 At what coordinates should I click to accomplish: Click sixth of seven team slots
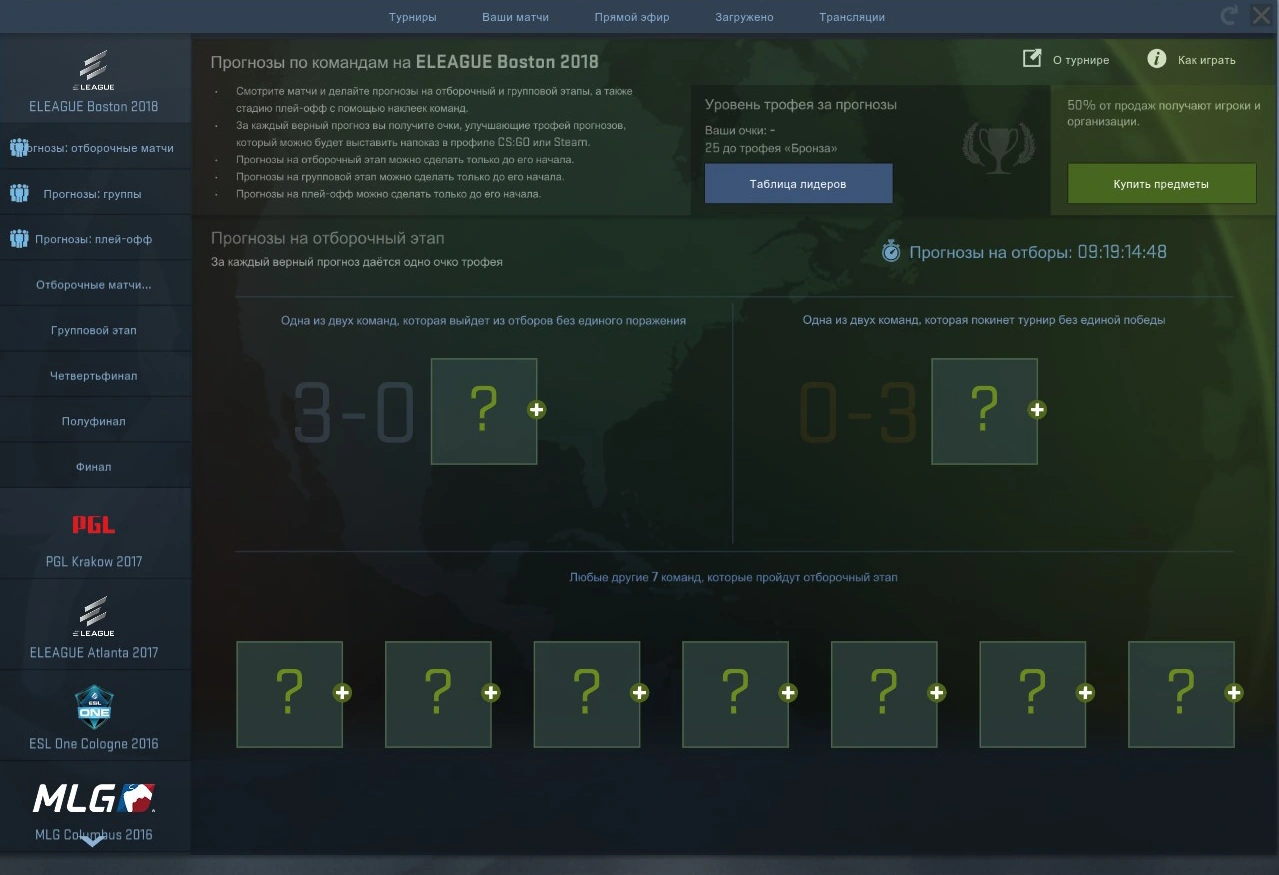tap(1032, 695)
